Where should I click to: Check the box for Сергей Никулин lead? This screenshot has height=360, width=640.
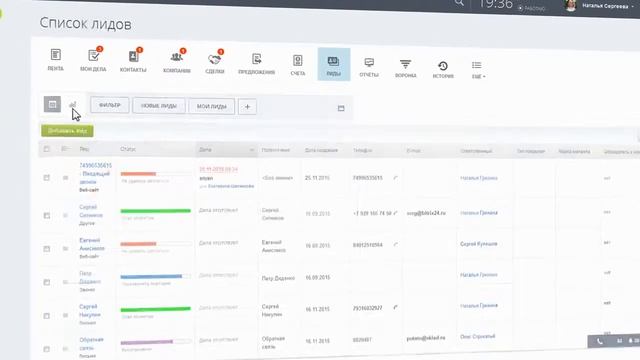[47, 316]
